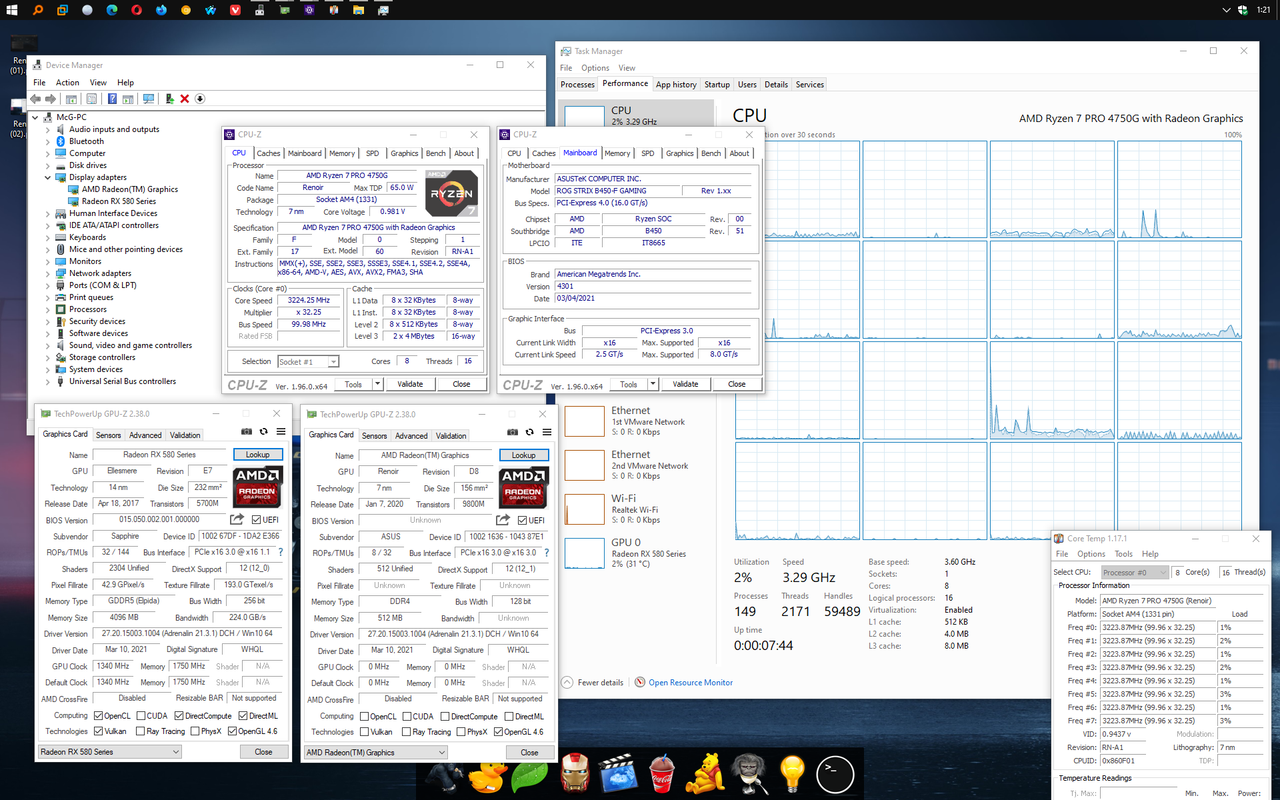Open Select CPU Processor #0 dropdown in Core Temp
This screenshot has height=800, width=1280.
pos(1136,572)
